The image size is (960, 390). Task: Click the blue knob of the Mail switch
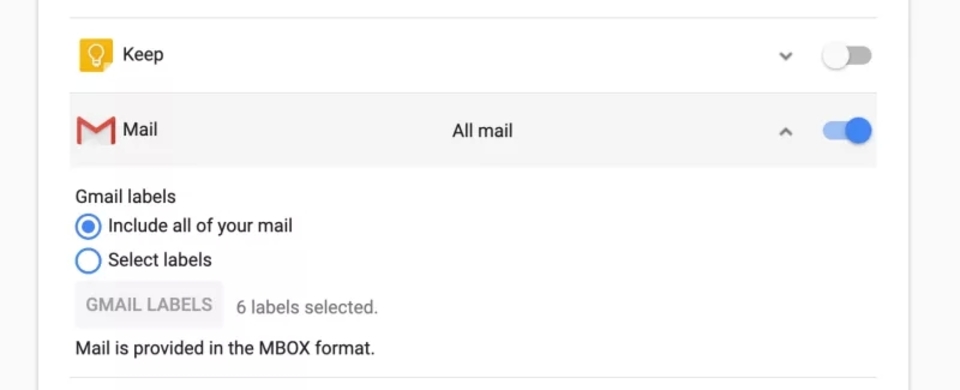coord(859,130)
